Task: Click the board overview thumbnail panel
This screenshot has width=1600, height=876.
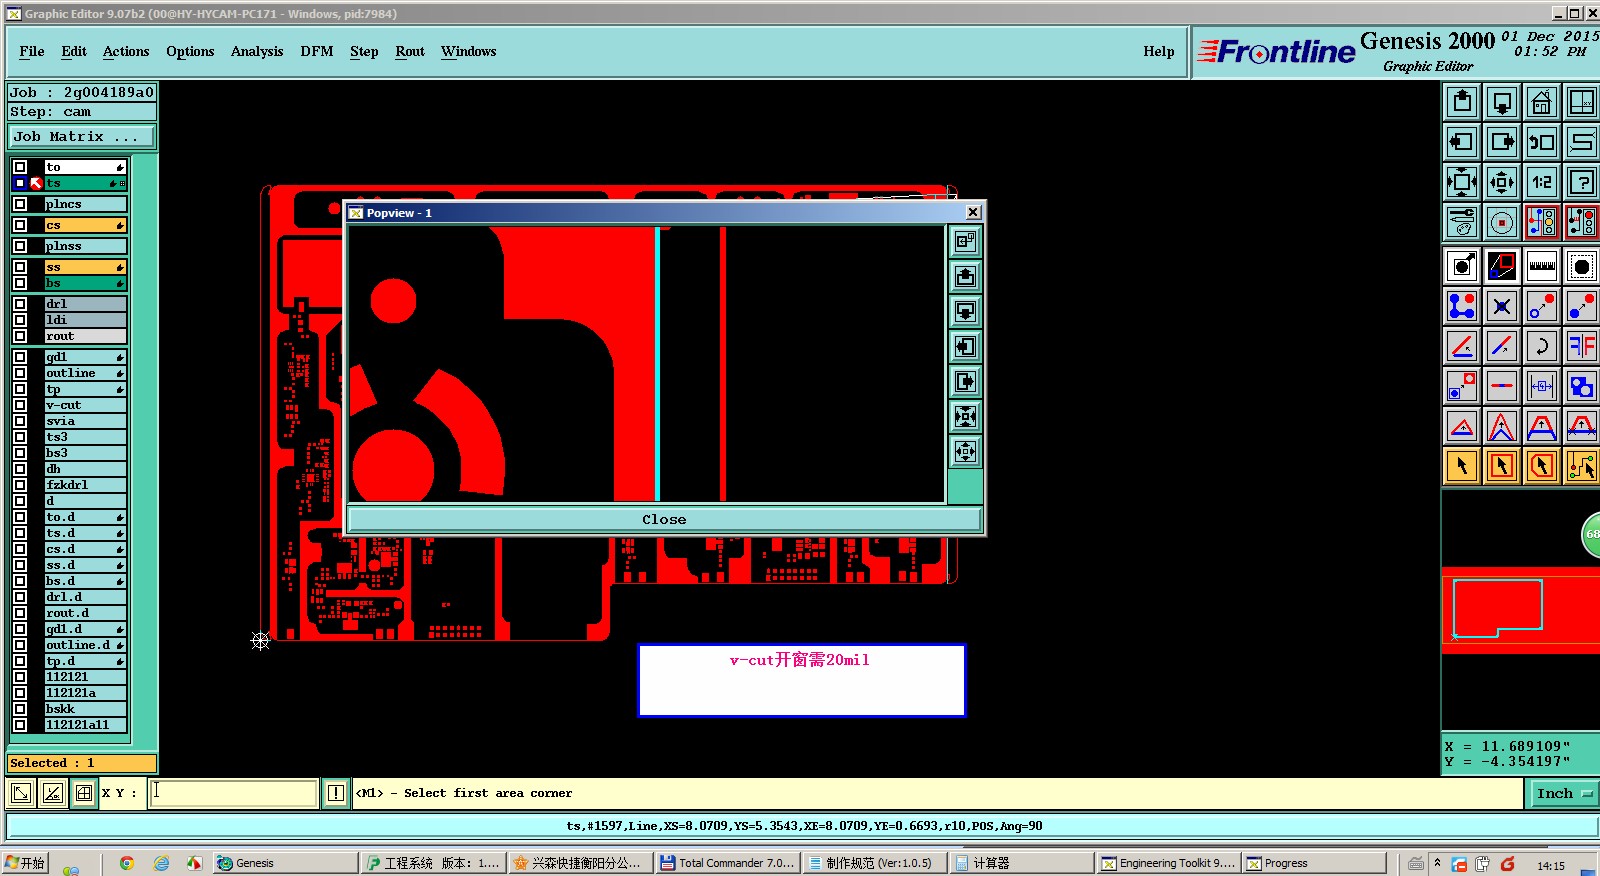Action: pyautogui.click(x=1520, y=610)
